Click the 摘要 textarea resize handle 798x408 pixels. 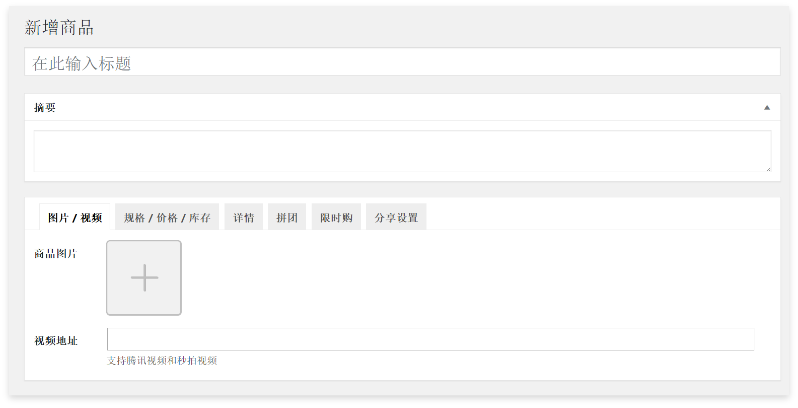point(768,168)
